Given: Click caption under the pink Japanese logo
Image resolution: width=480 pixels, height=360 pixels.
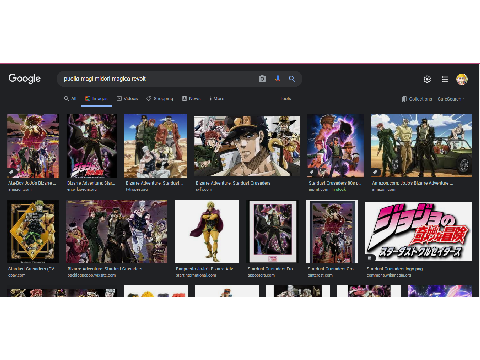Looking at the screenshot, I should tap(395, 269).
